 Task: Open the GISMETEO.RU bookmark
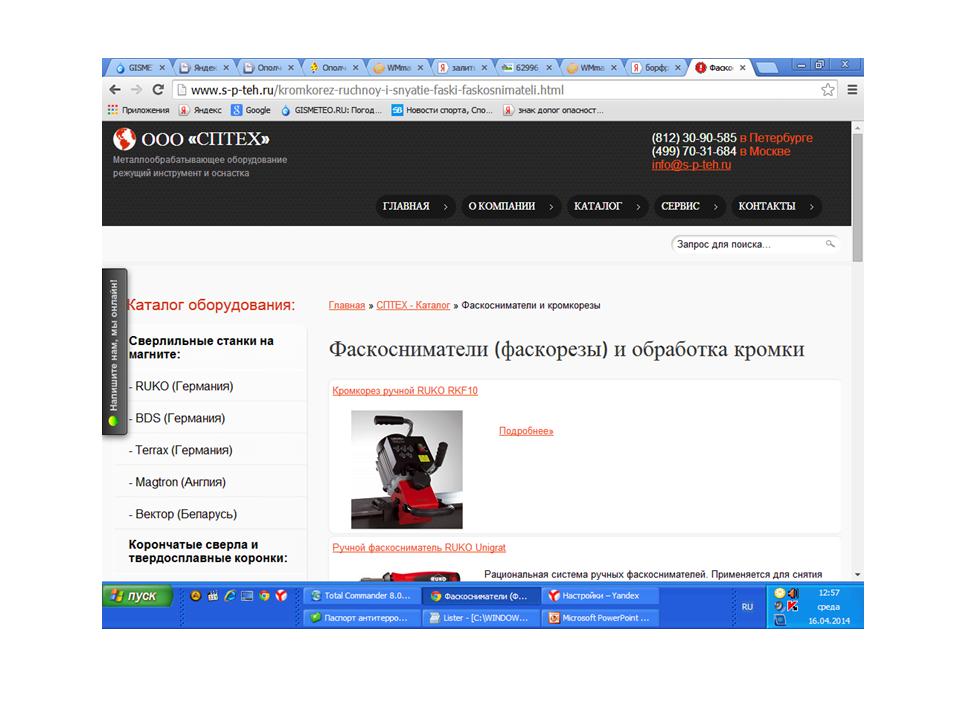tap(331, 110)
